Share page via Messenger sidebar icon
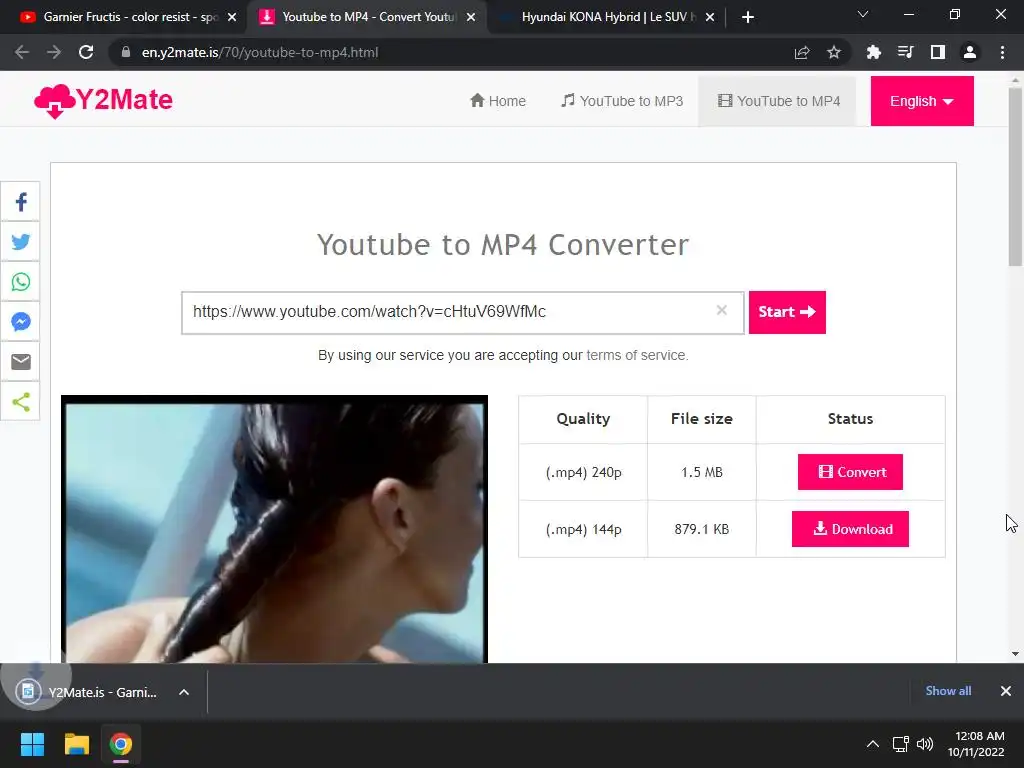The width and height of the screenshot is (1024, 768). [20, 321]
